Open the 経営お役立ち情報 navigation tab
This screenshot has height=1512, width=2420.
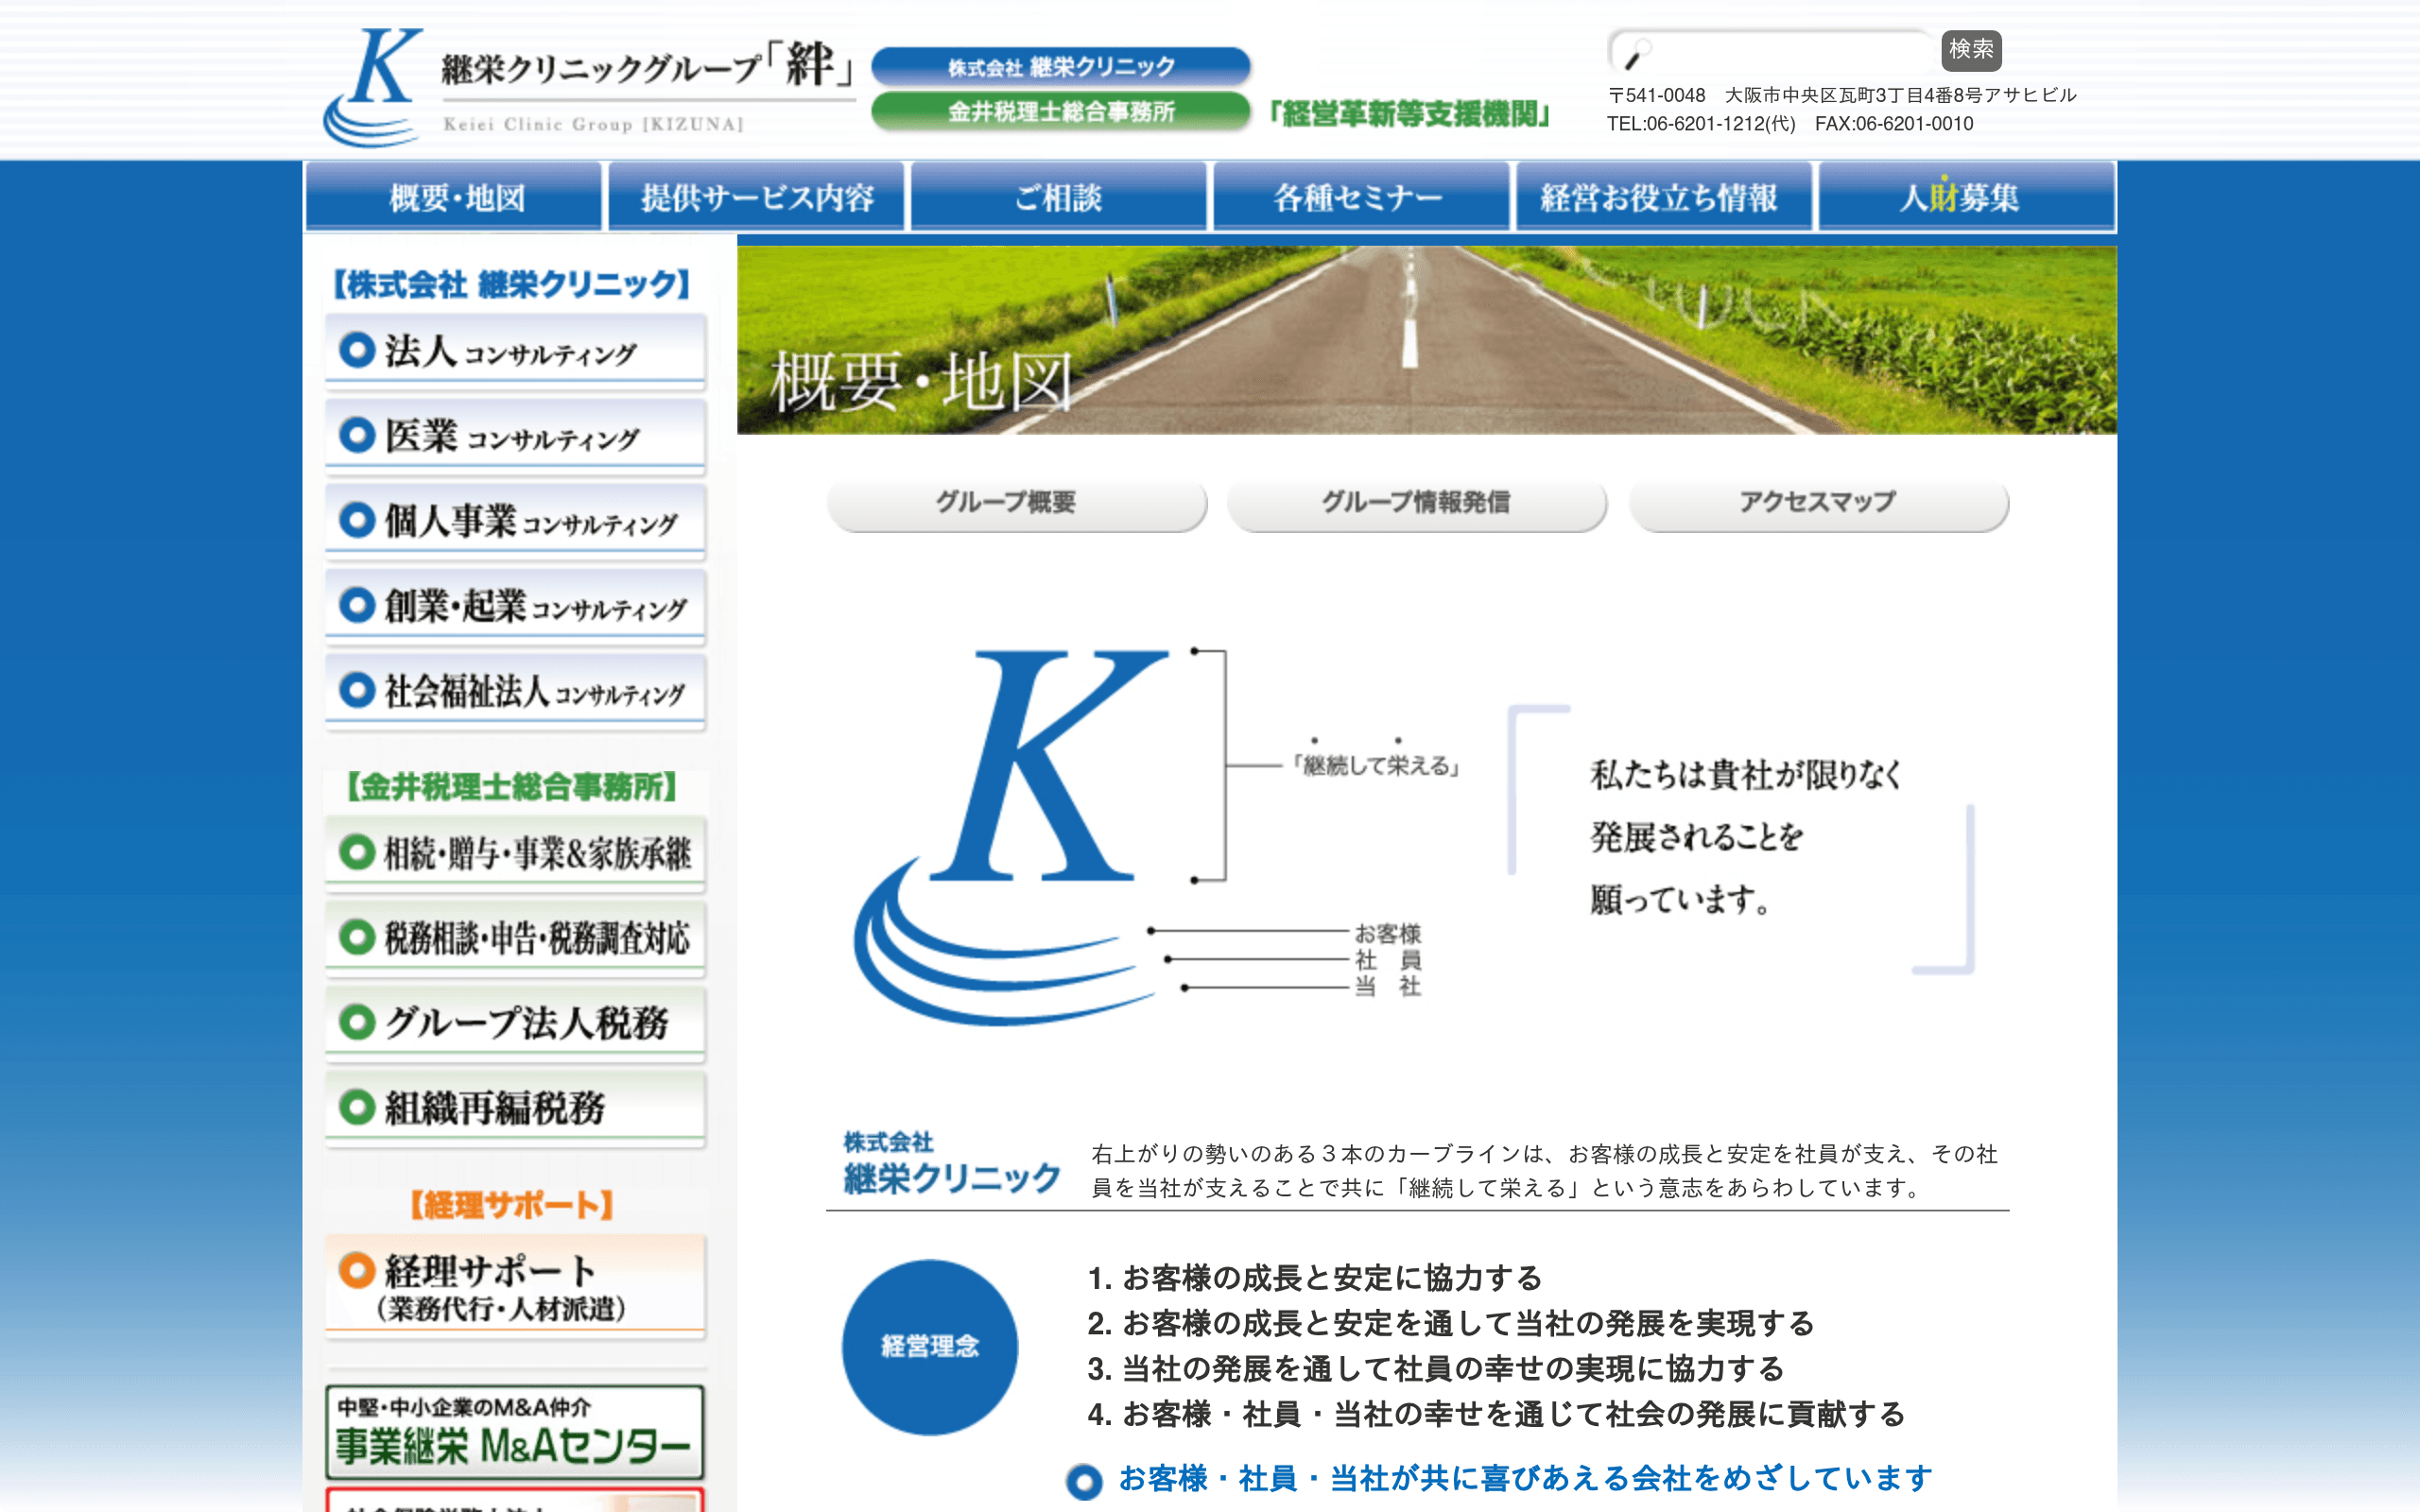tap(1664, 197)
